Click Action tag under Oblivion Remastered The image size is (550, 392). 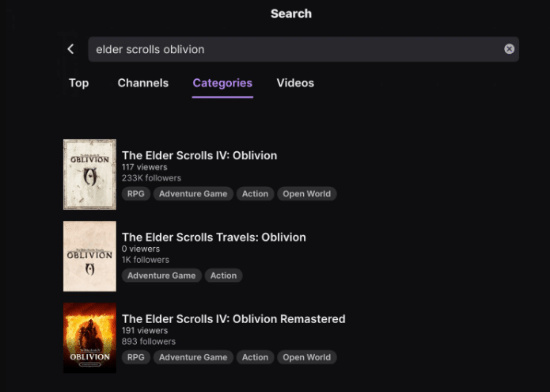[255, 357]
